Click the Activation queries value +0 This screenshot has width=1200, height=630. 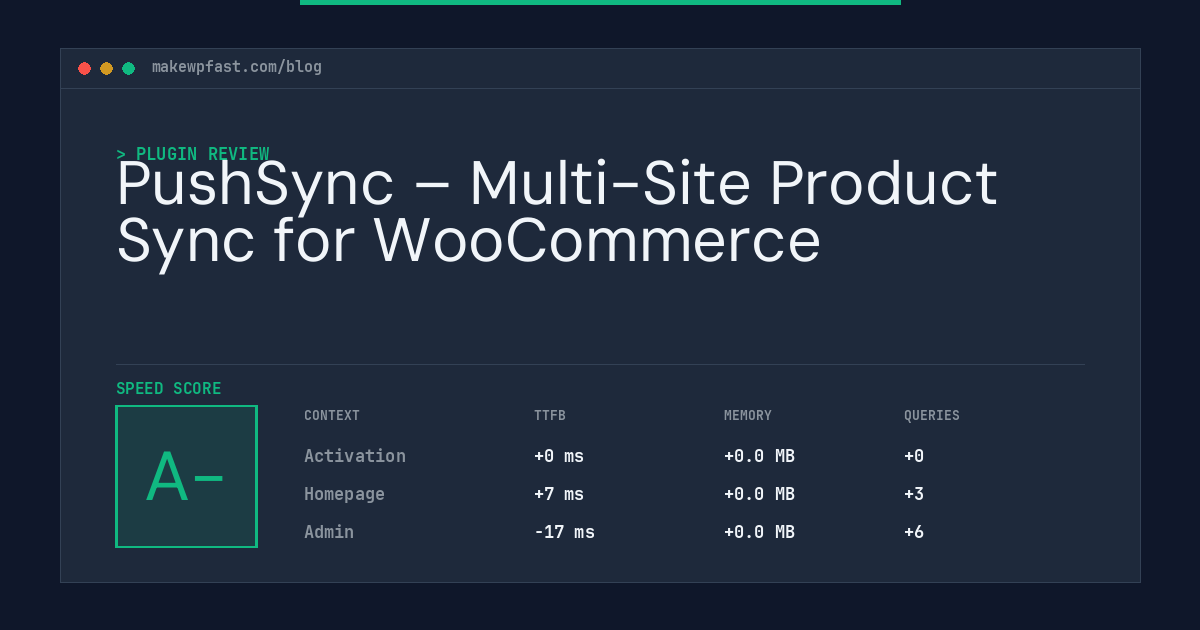click(914, 456)
